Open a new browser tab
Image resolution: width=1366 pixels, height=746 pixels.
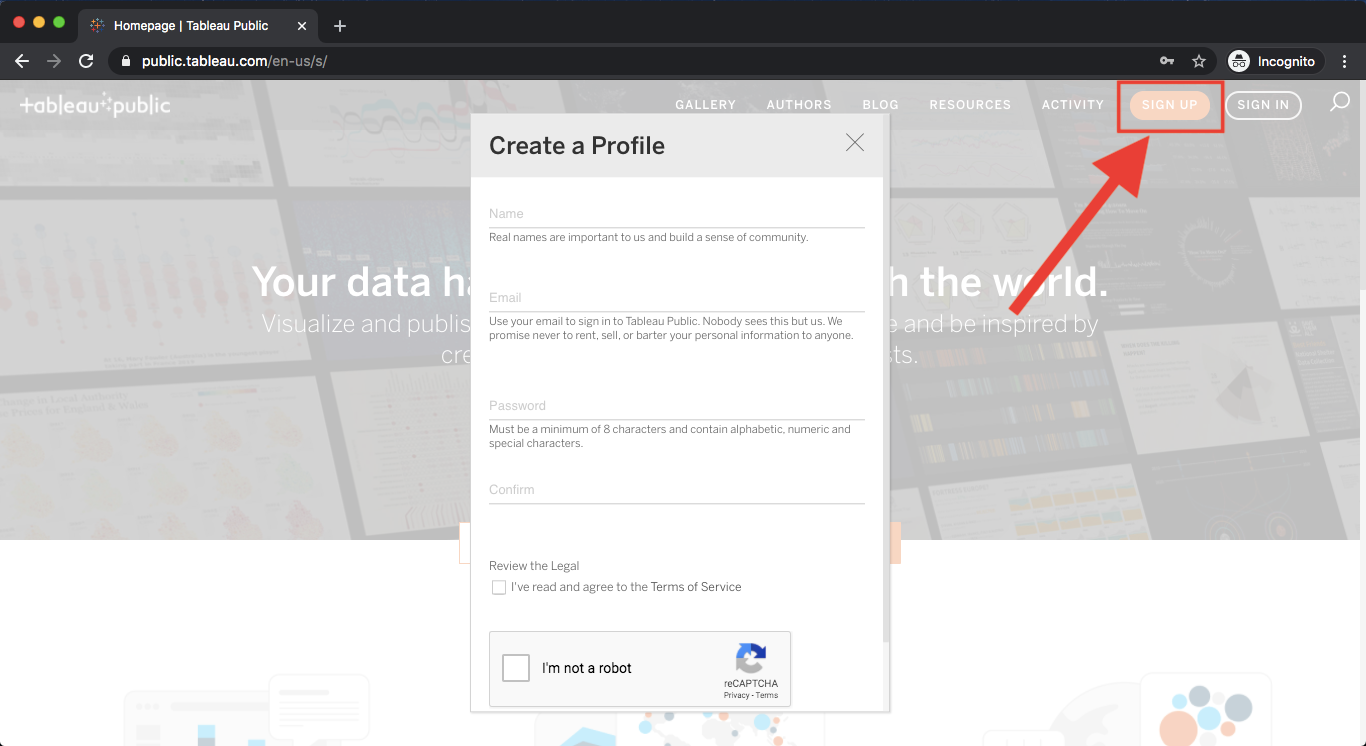[340, 26]
